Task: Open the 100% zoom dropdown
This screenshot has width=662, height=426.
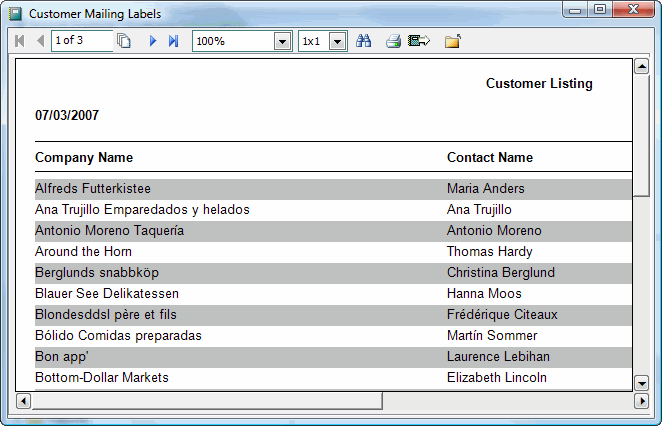Action: click(282, 41)
